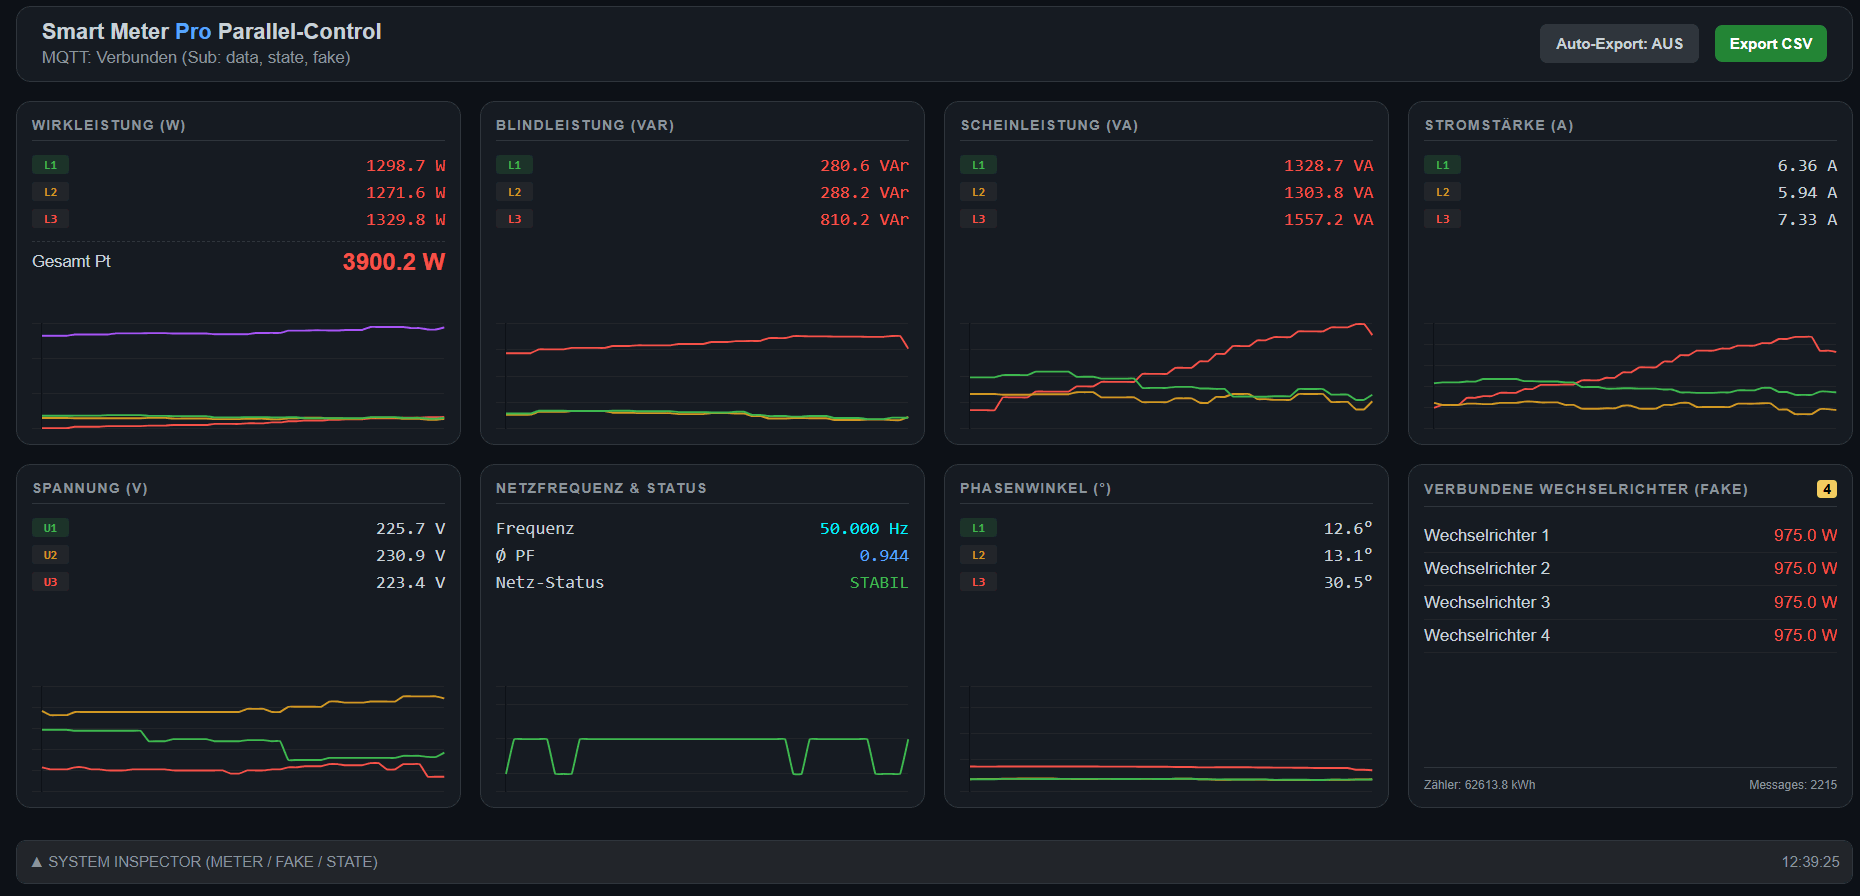Click the Gesamt Pt total 3900.2 W

(x=393, y=262)
